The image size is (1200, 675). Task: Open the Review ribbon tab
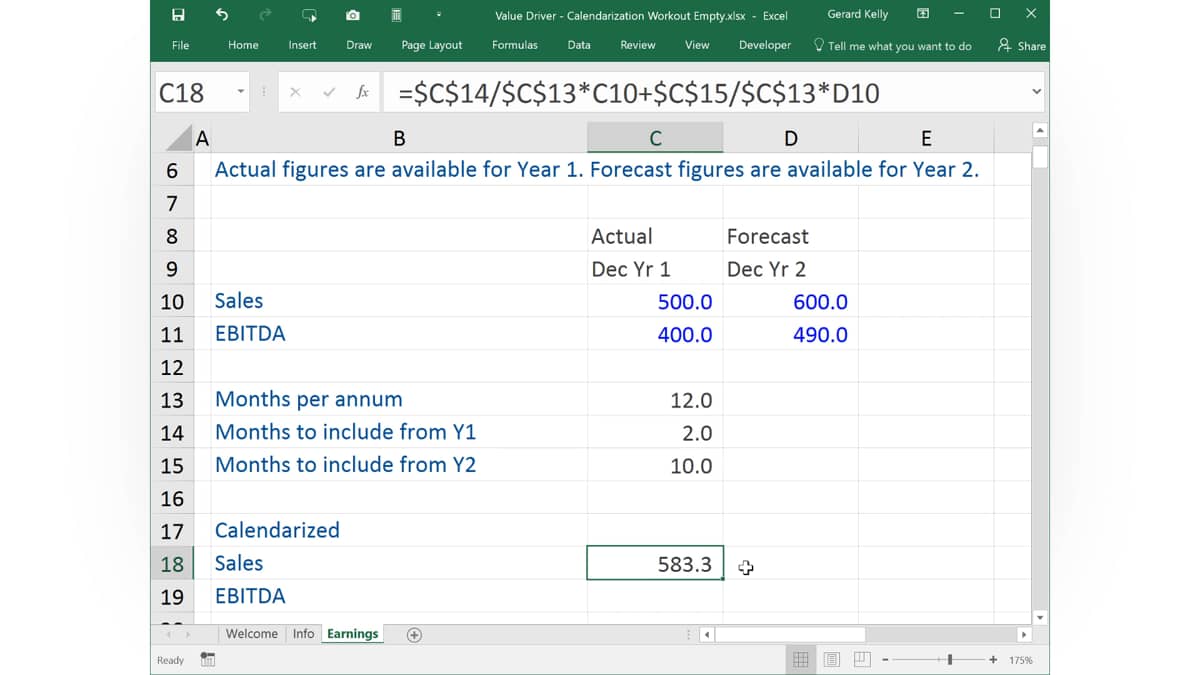click(638, 45)
